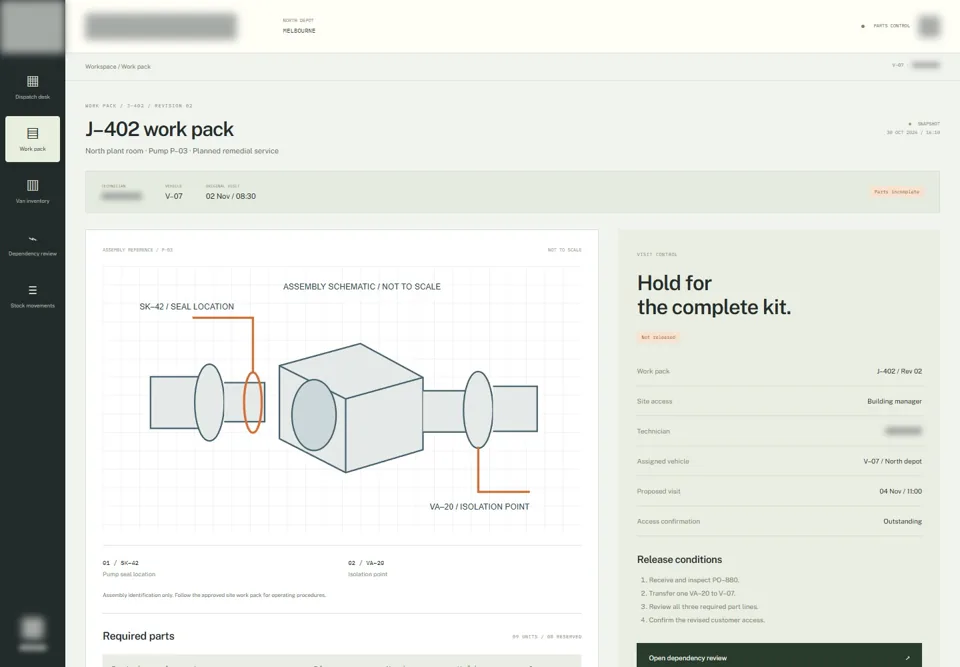Click the SK-42 seal location callout in schematic
This screenshot has width=960, height=667.
187,306
